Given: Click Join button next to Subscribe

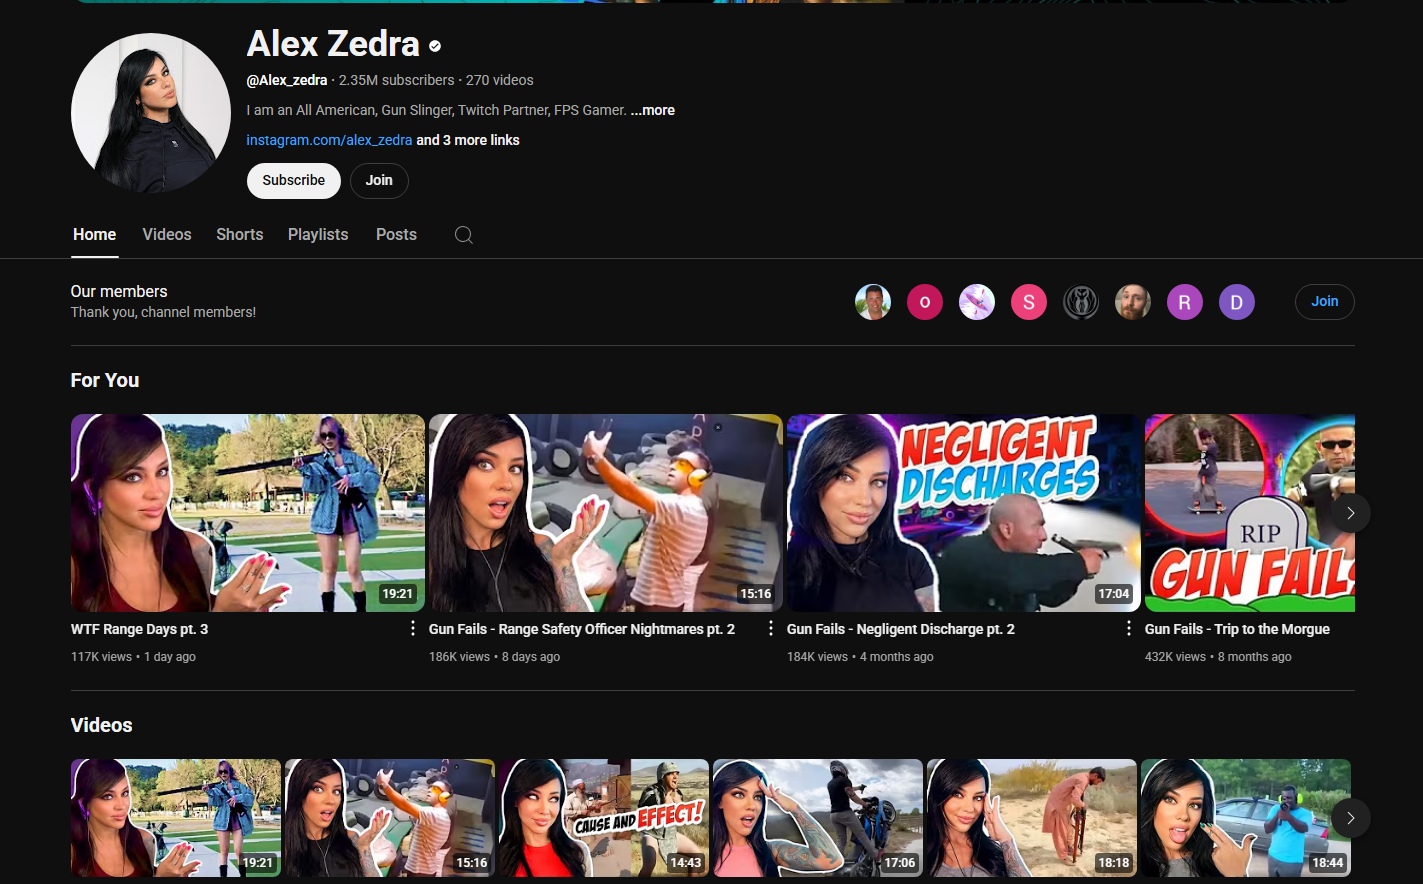Looking at the screenshot, I should click(379, 181).
